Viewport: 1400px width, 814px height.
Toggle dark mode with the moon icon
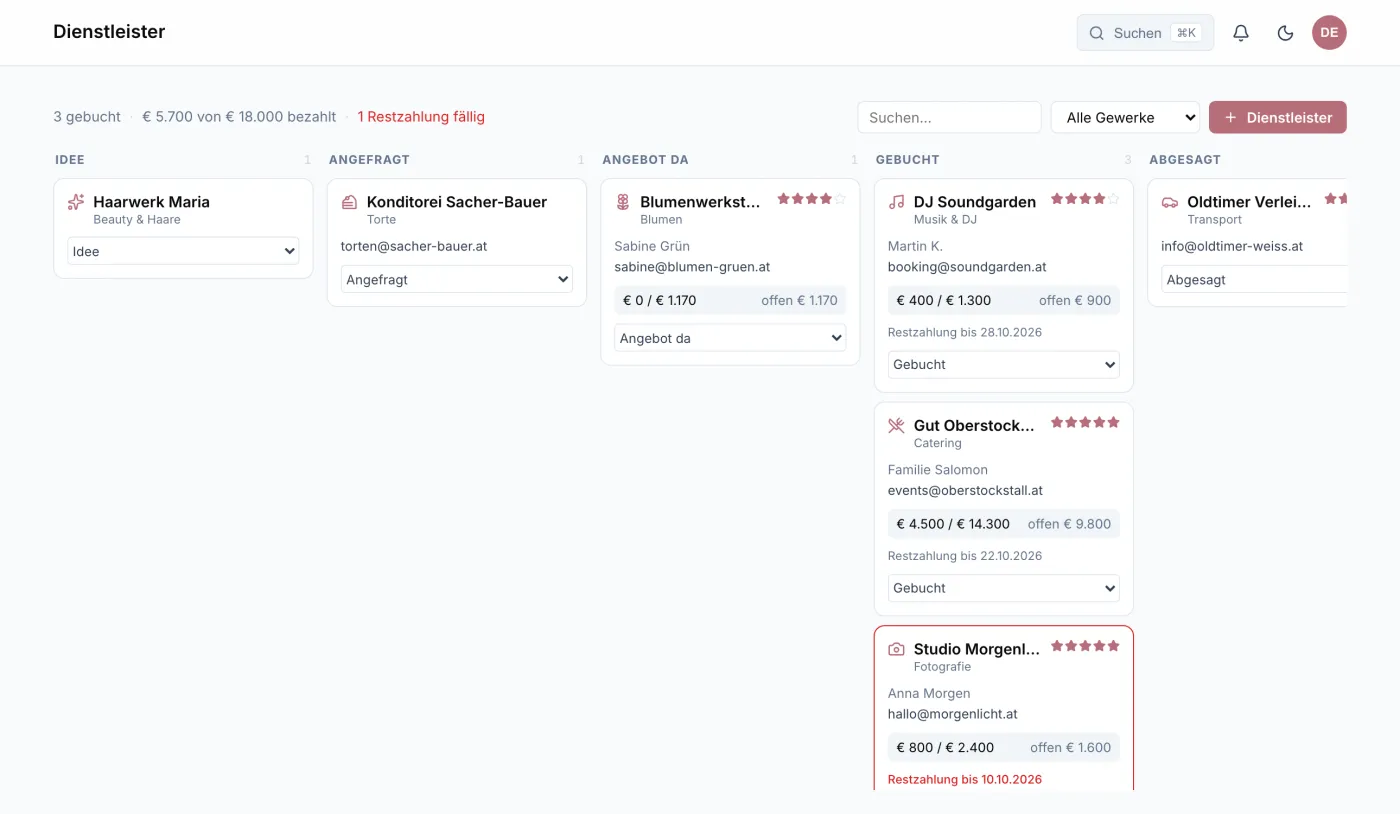[1286, 33]
